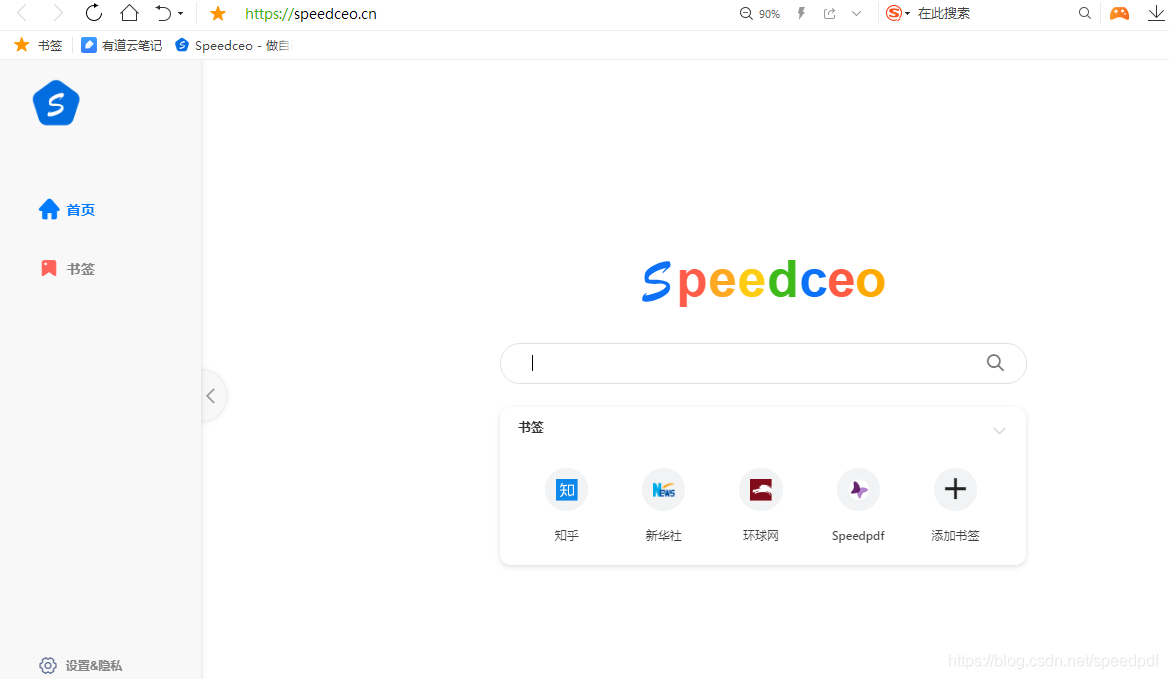This screenshot has height=679, width=1169.
Task: Open the 新华社 bookmark icon
Action: (664, 490)
